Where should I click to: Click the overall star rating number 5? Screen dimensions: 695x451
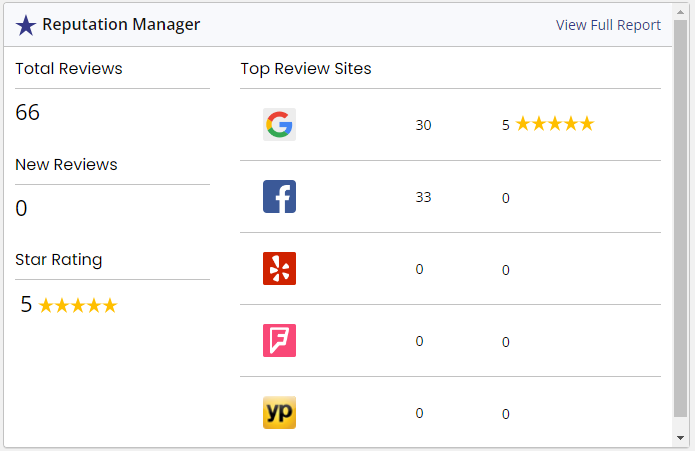[26, 305]
